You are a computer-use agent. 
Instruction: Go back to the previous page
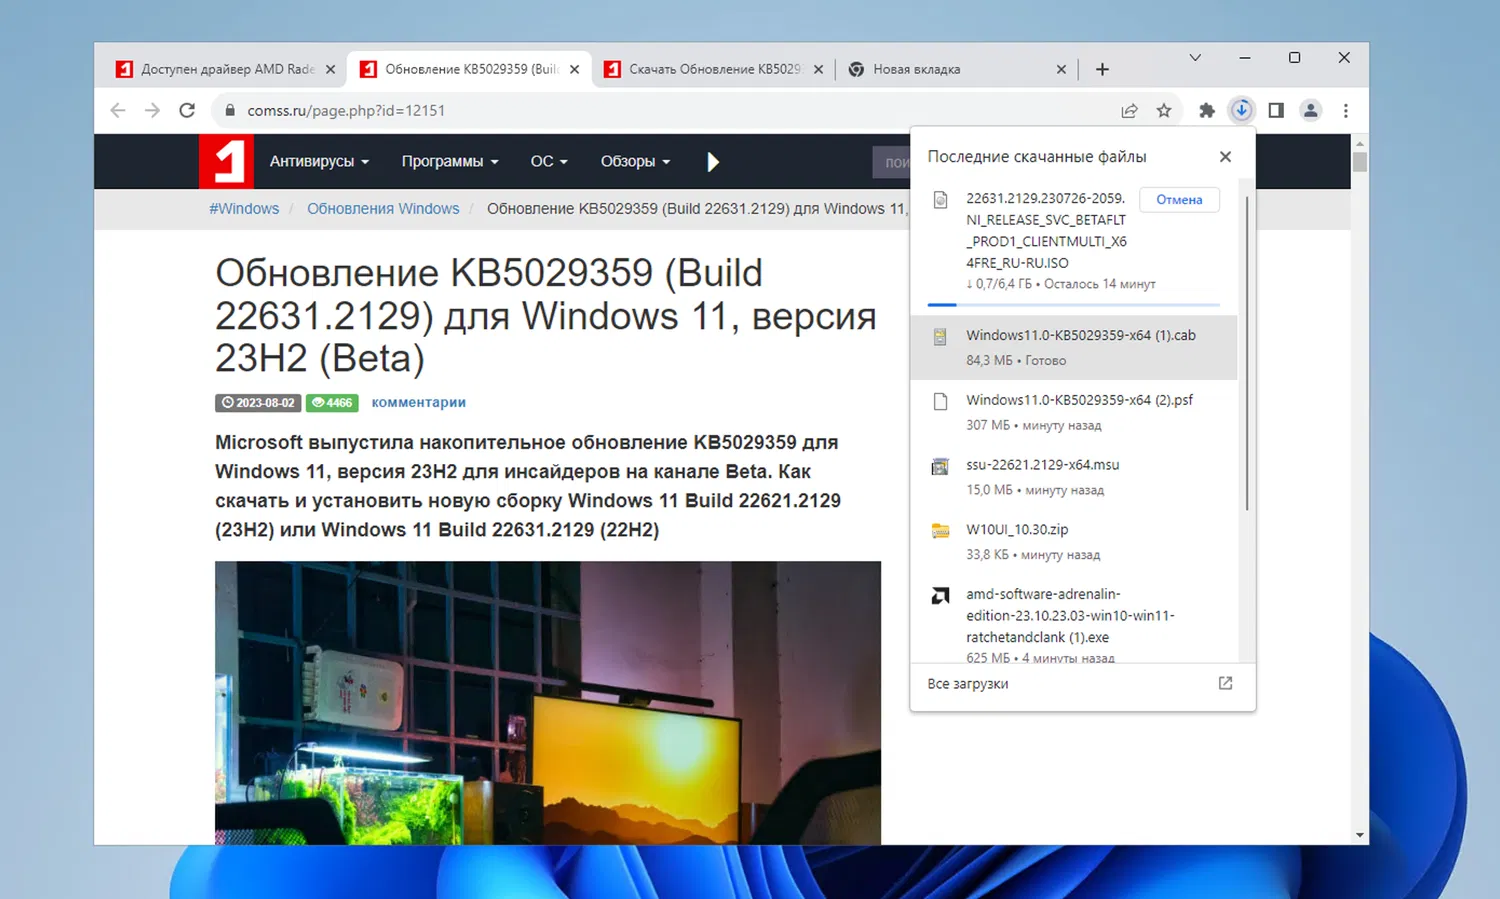click(118, 111)
